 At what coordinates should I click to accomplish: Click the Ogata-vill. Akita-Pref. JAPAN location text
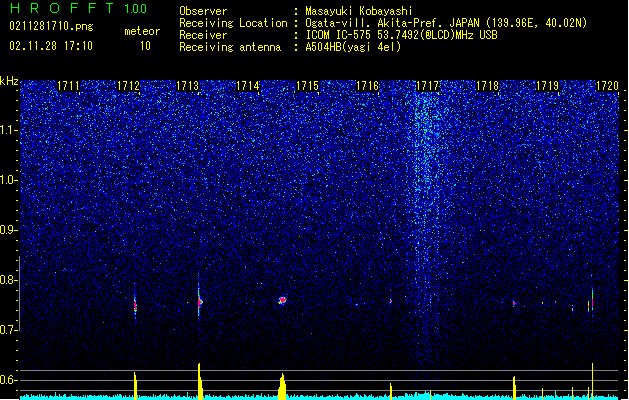coord(446,23)
